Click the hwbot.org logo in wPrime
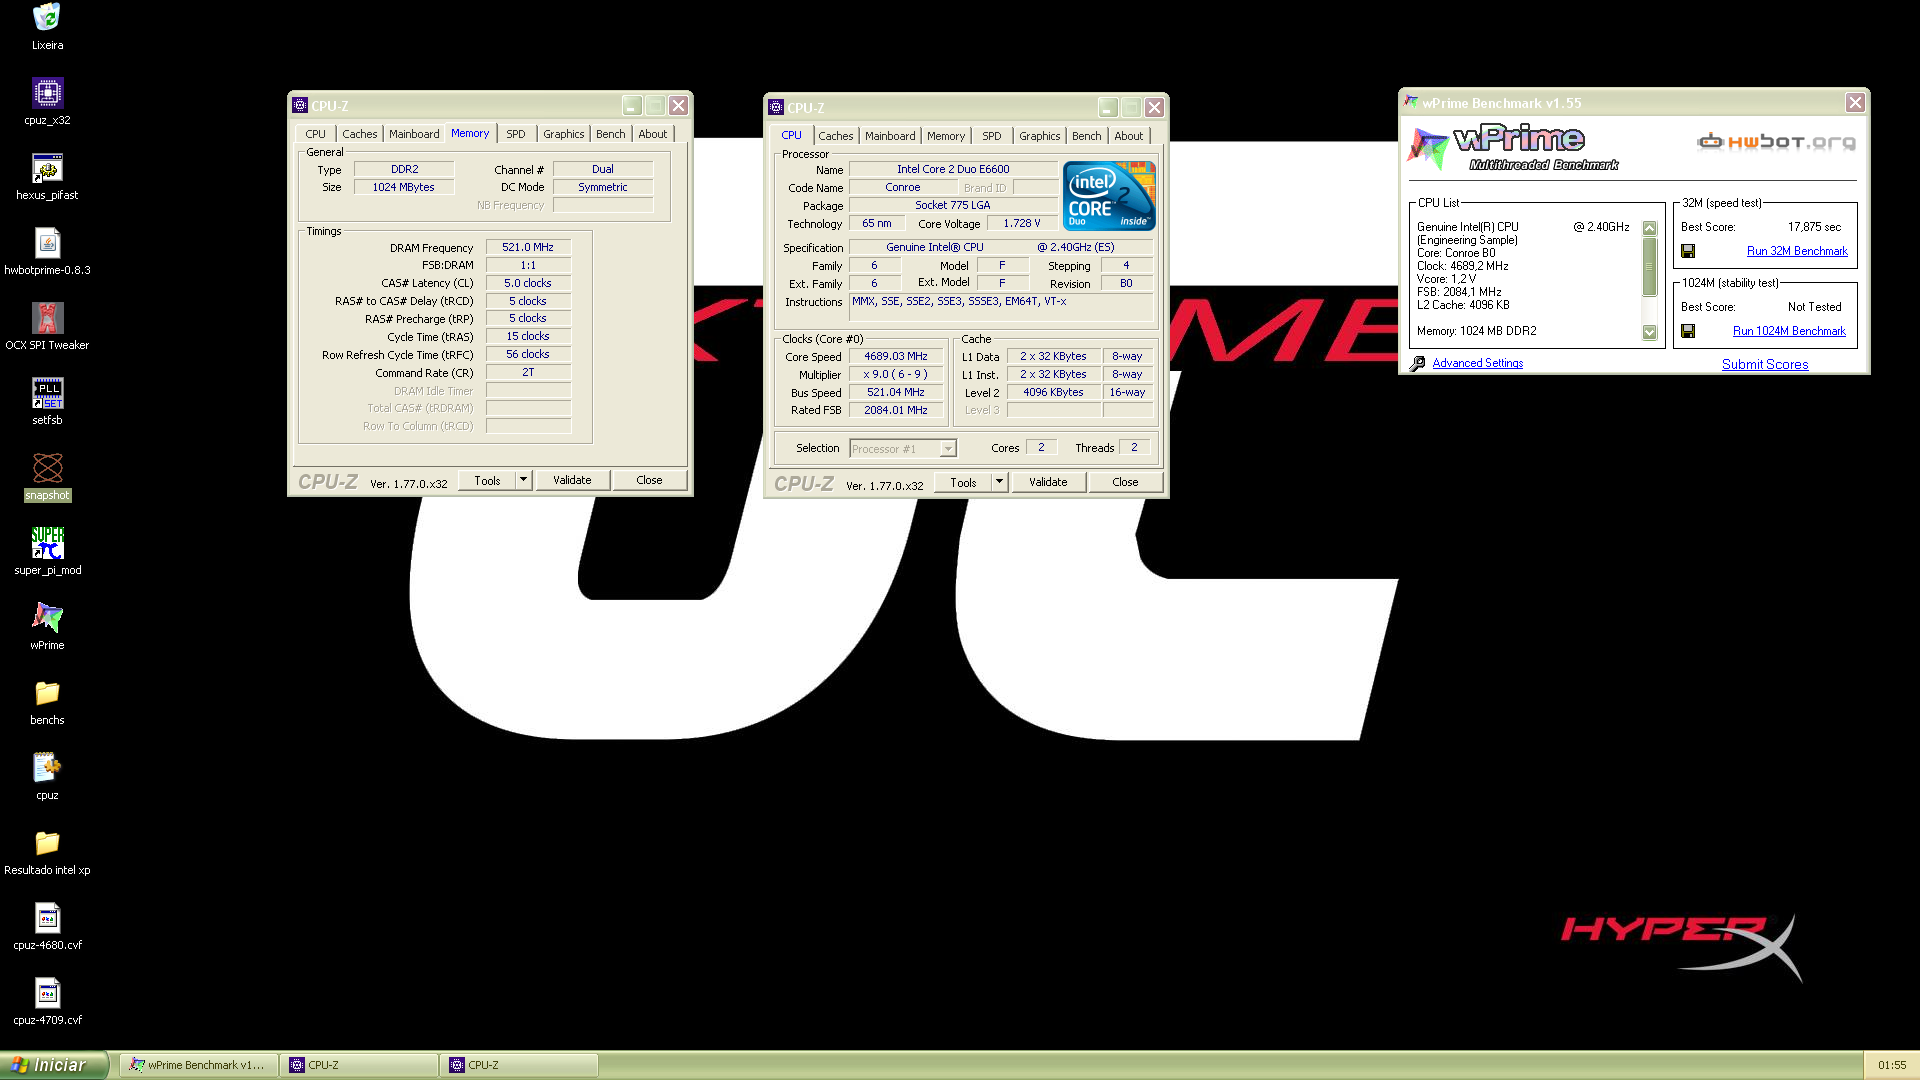 pyautogui.click(x=1776, y=142)
